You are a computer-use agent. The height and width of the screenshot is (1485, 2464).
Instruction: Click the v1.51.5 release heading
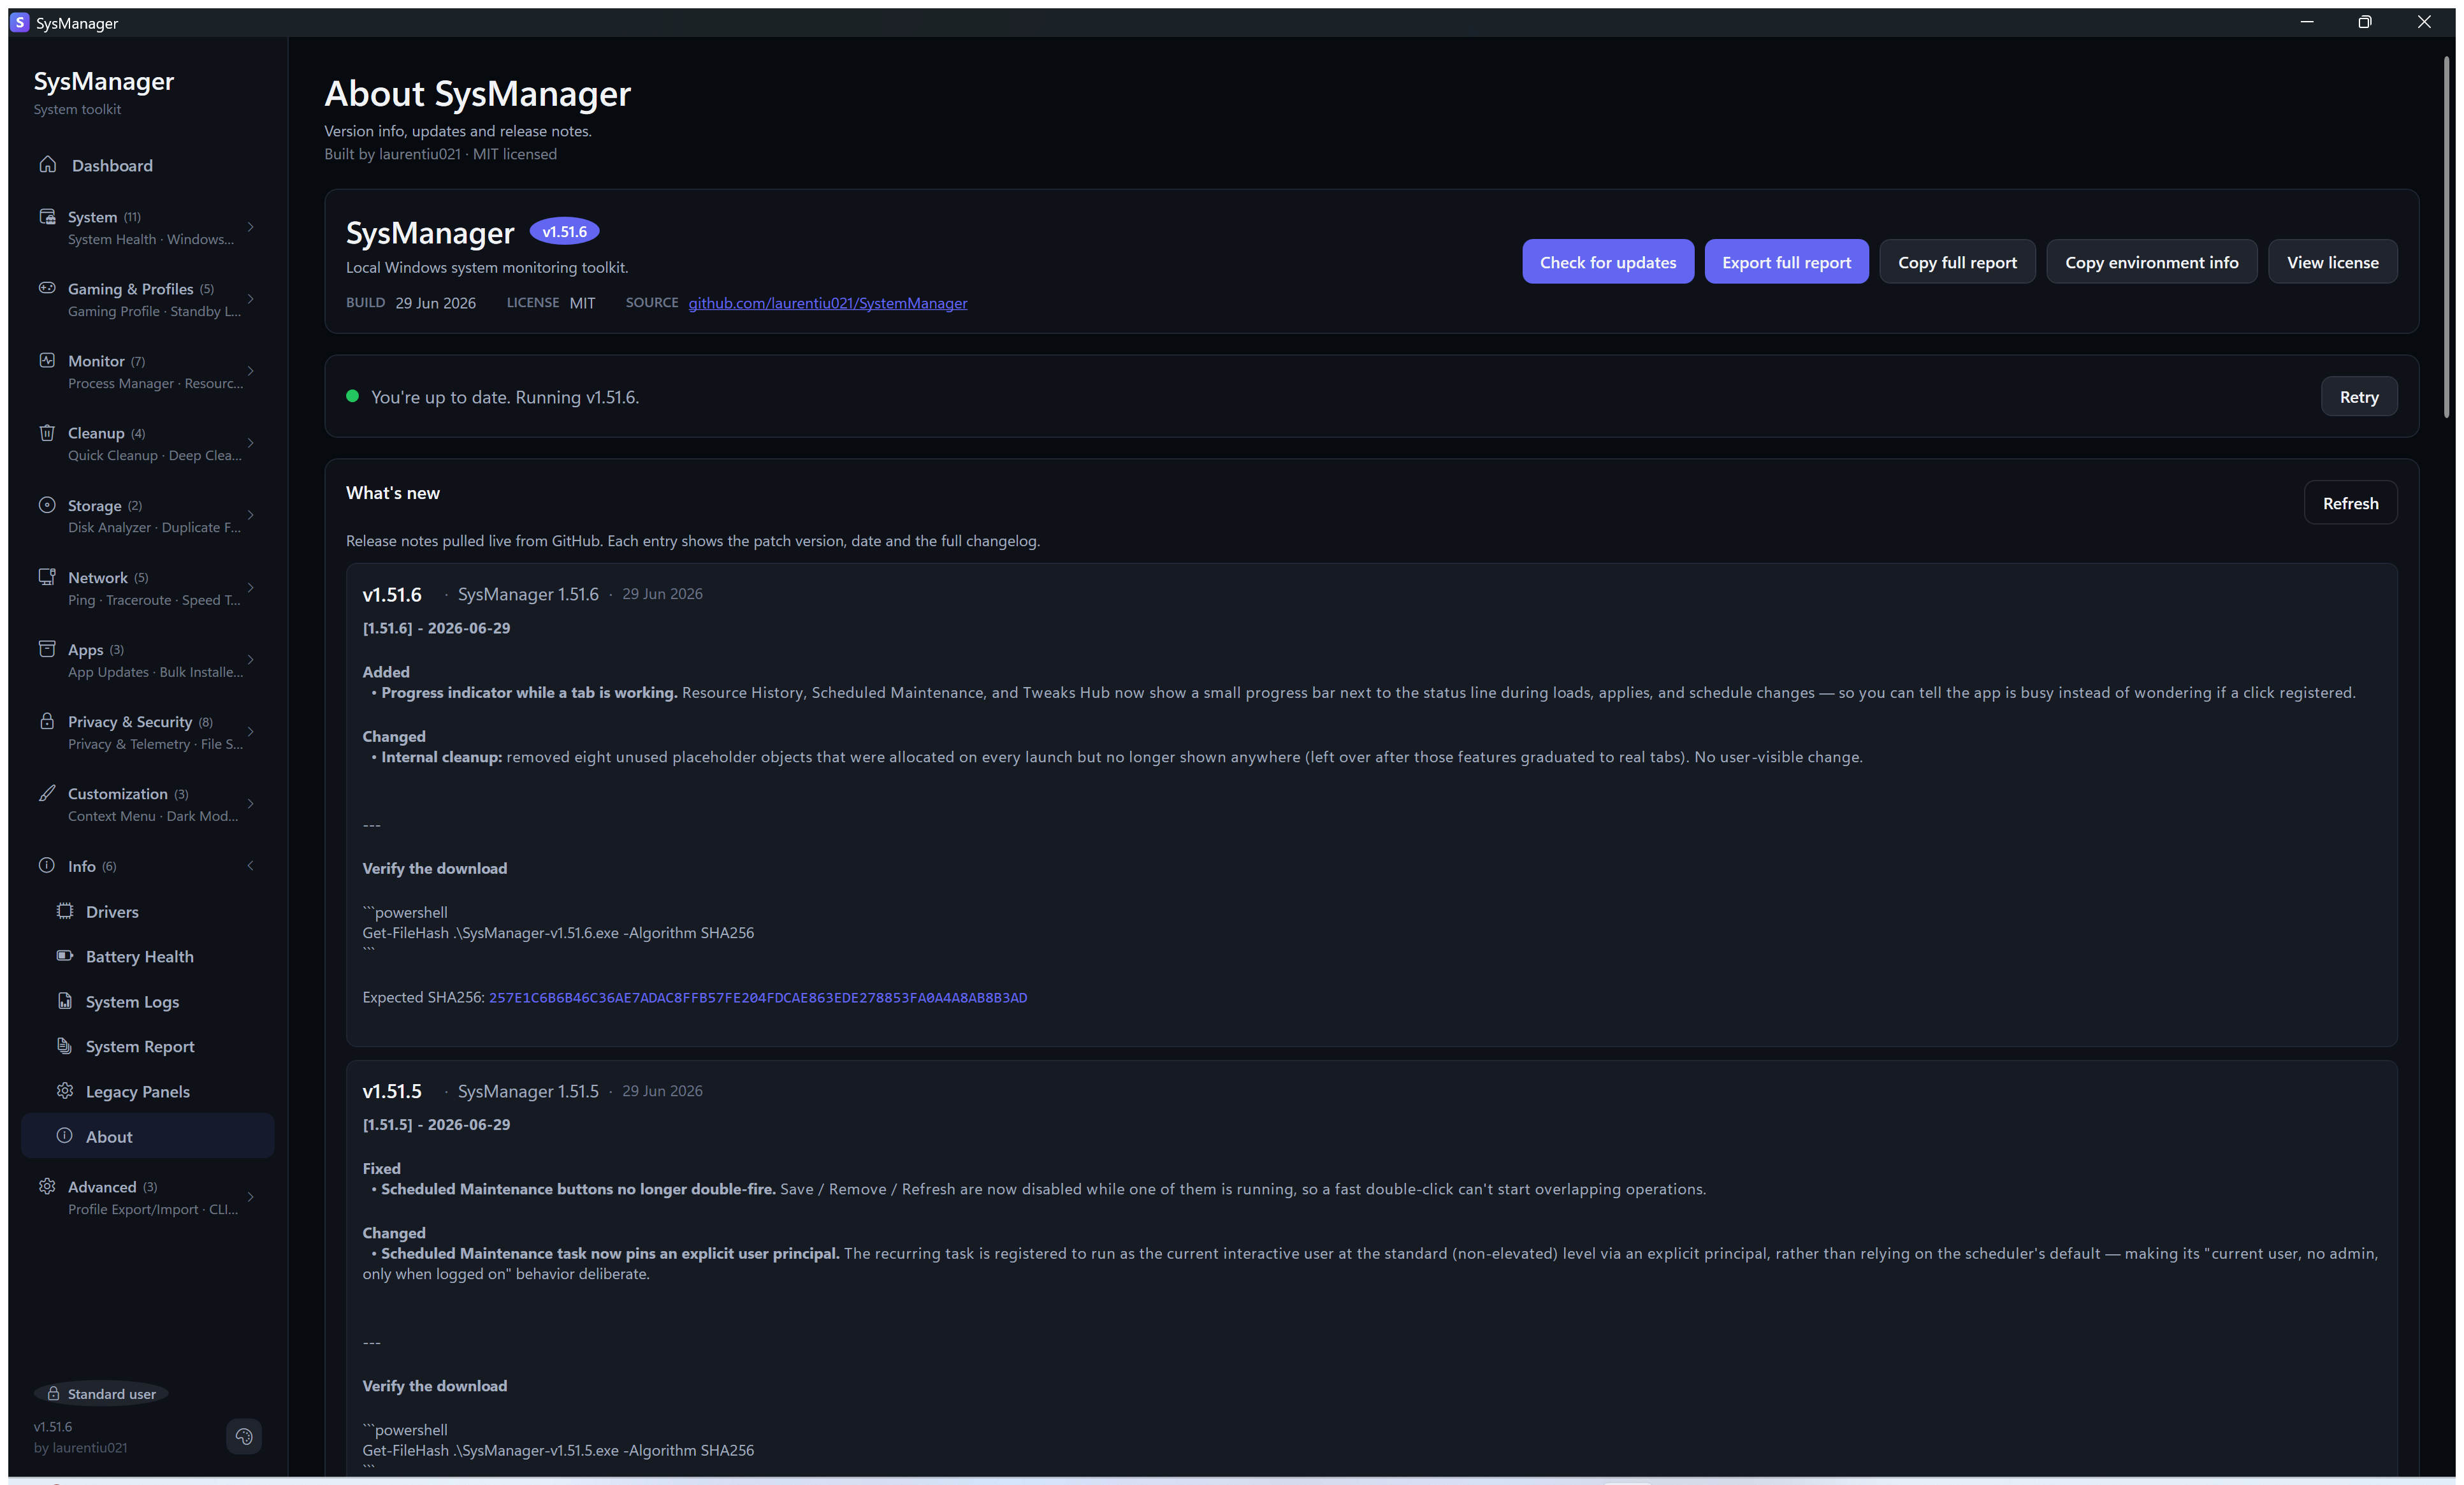(391, 1091)
